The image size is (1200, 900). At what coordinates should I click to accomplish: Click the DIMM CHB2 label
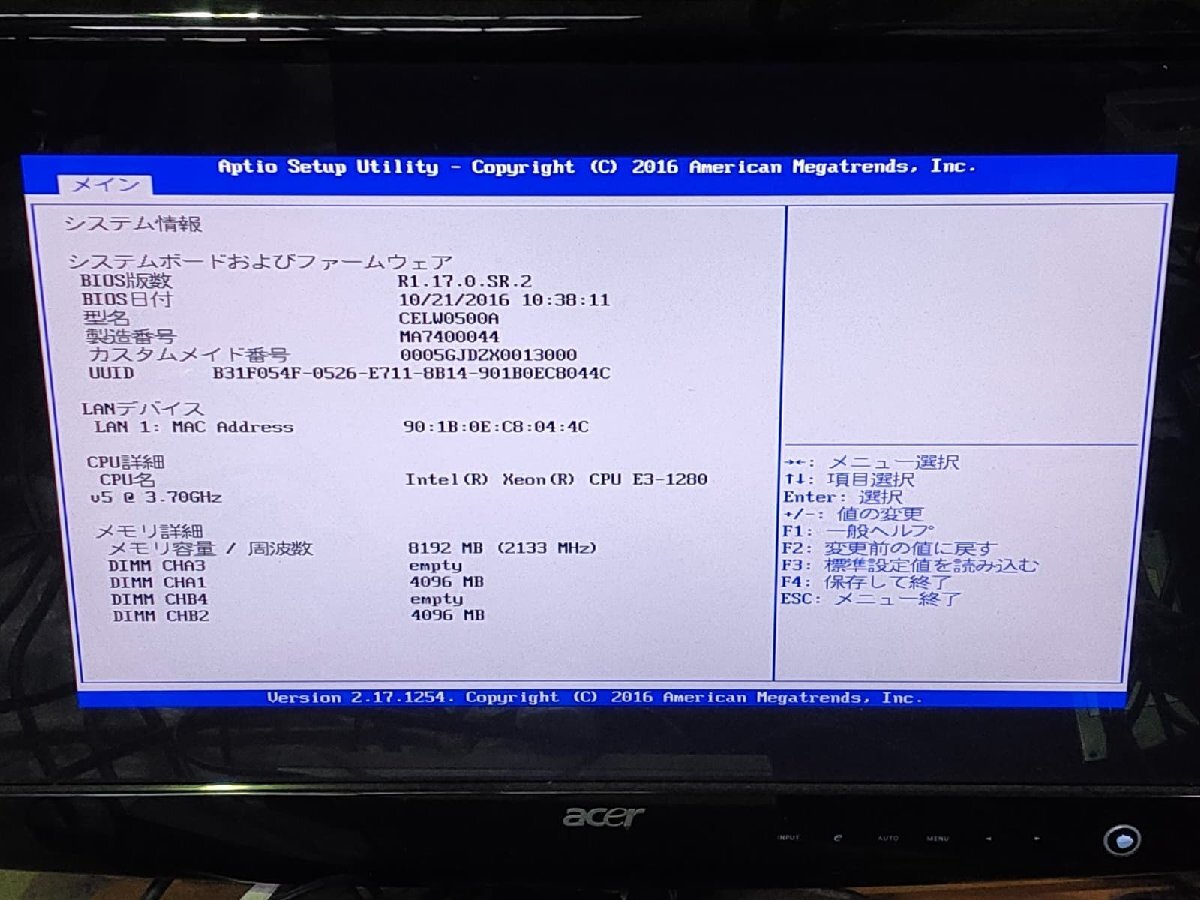(x=161, y=616)
